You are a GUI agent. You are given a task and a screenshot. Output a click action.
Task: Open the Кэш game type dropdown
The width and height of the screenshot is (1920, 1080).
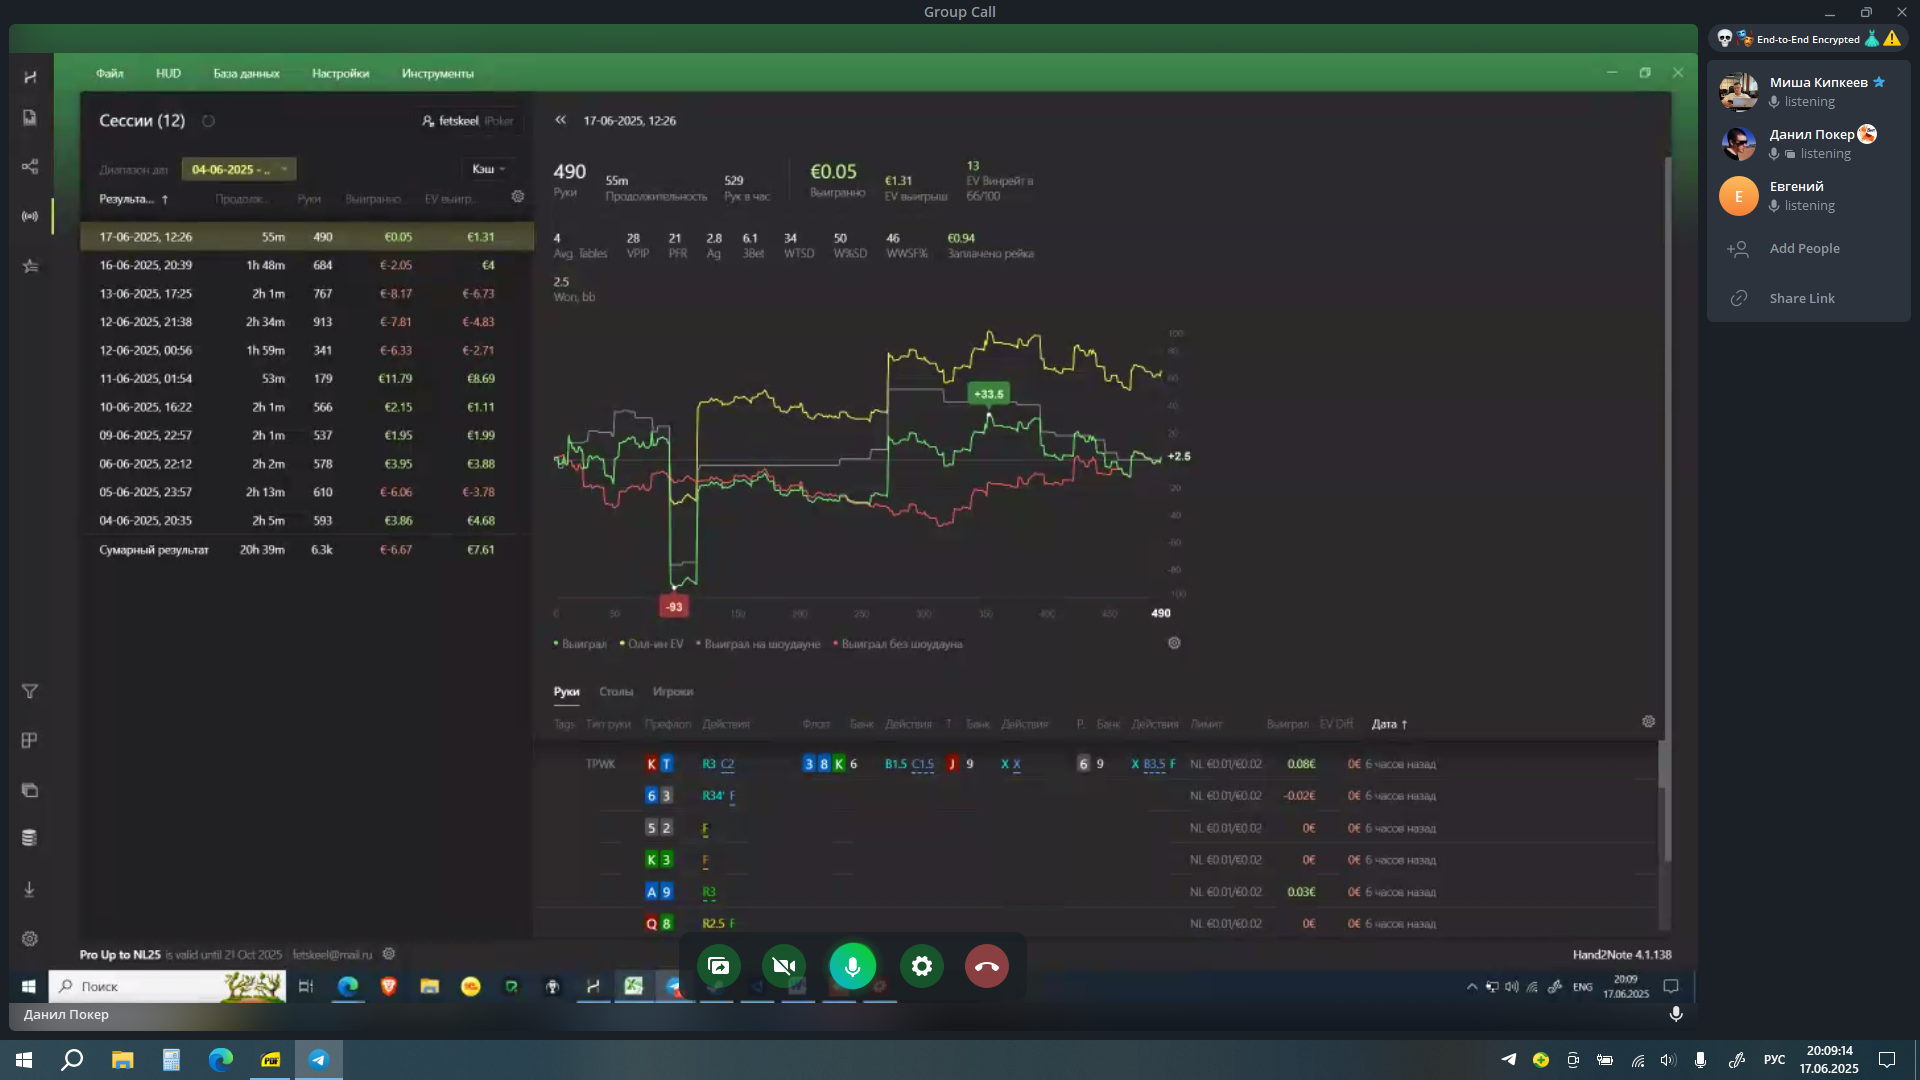pyautogui.click(x=489, y=169)
